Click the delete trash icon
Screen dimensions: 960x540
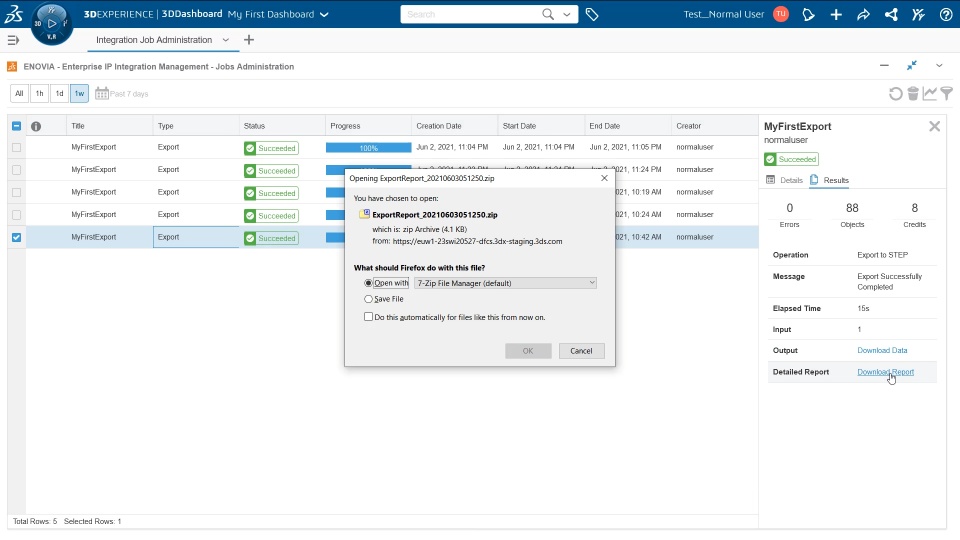point(913,93)
